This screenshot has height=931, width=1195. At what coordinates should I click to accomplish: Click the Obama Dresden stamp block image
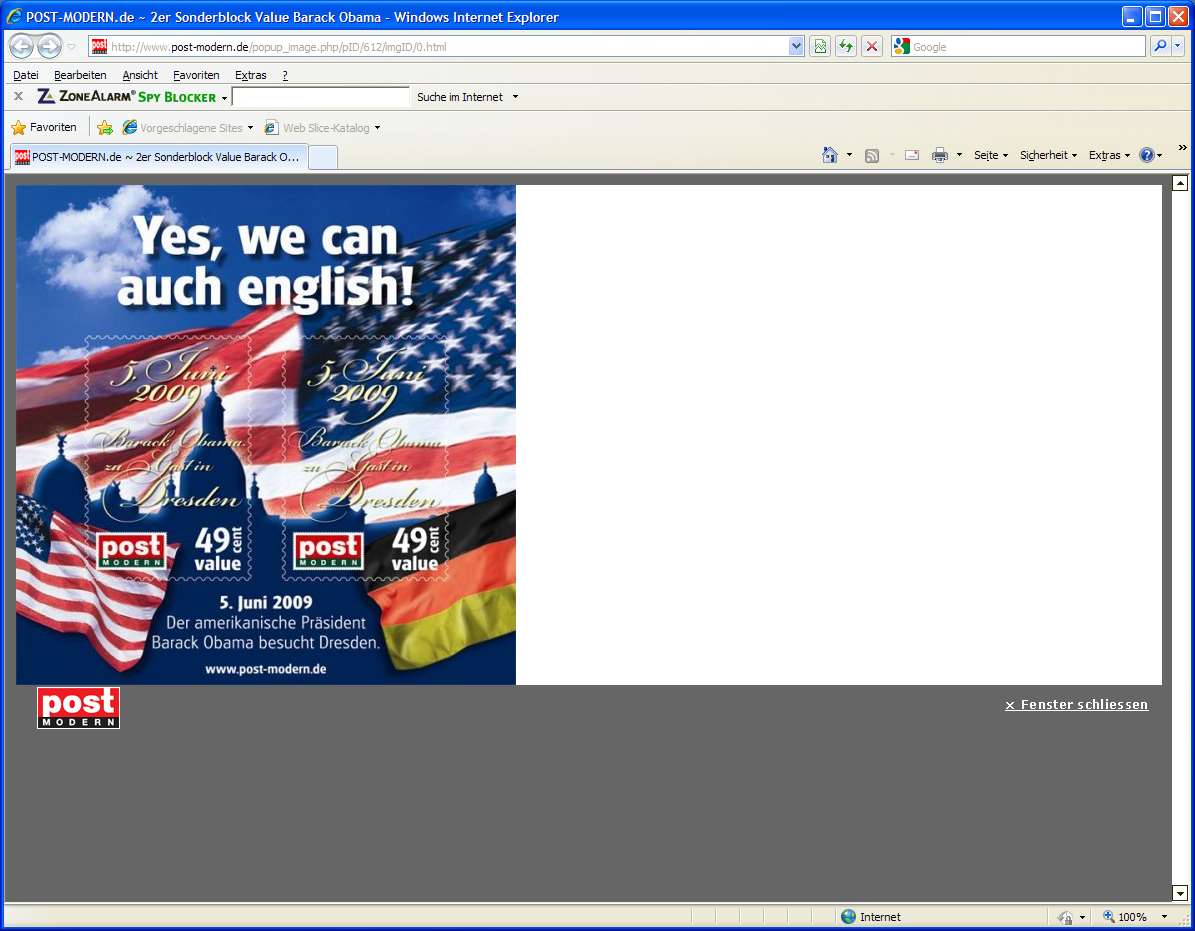click(x=266, y=435)
